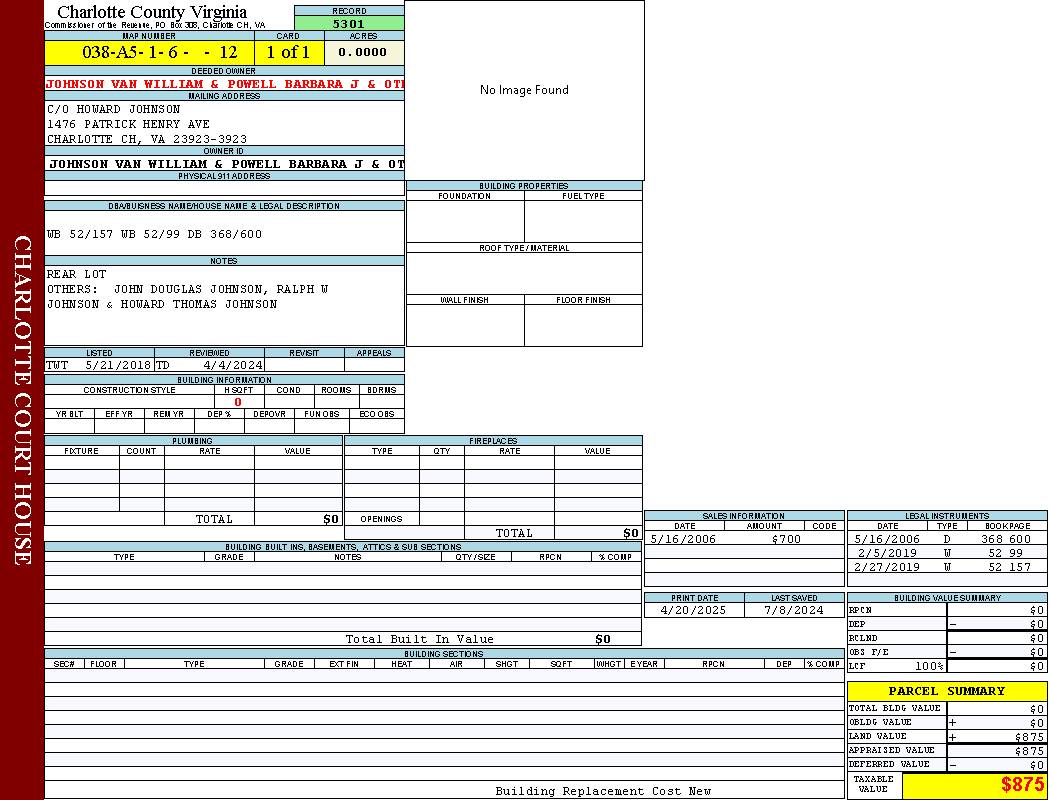Select the taxable value $875 in red
1050x800 pixels.
[1022, 785]
